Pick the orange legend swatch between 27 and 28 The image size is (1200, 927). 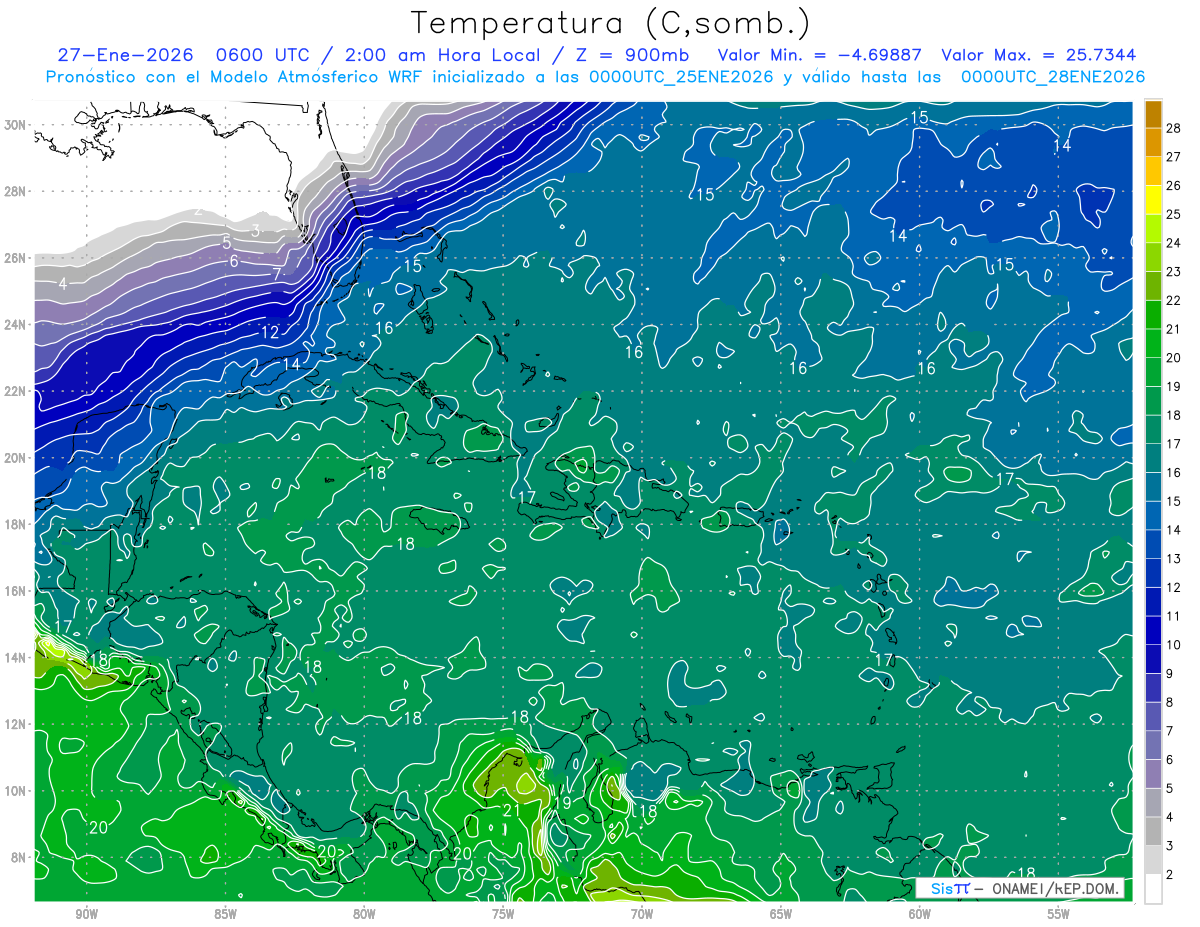tap(1153, 142)
